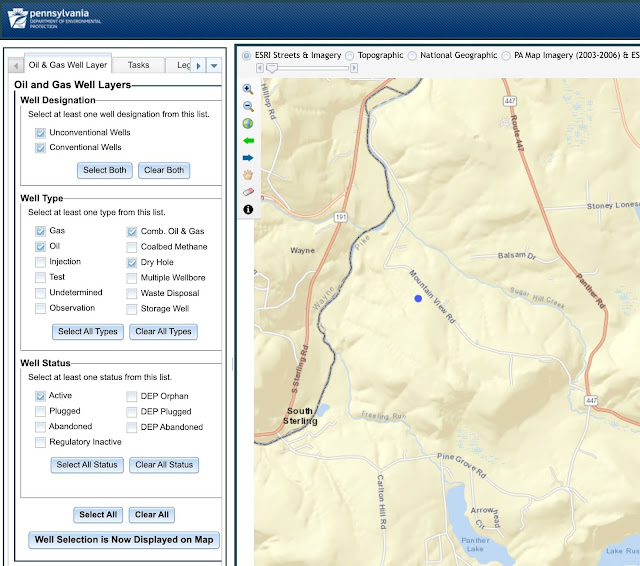Select ESRI Streets & Imagery basemap
The height and width of the screenshot is (566, 640).
pyautogui.click(x=247, y=56)
